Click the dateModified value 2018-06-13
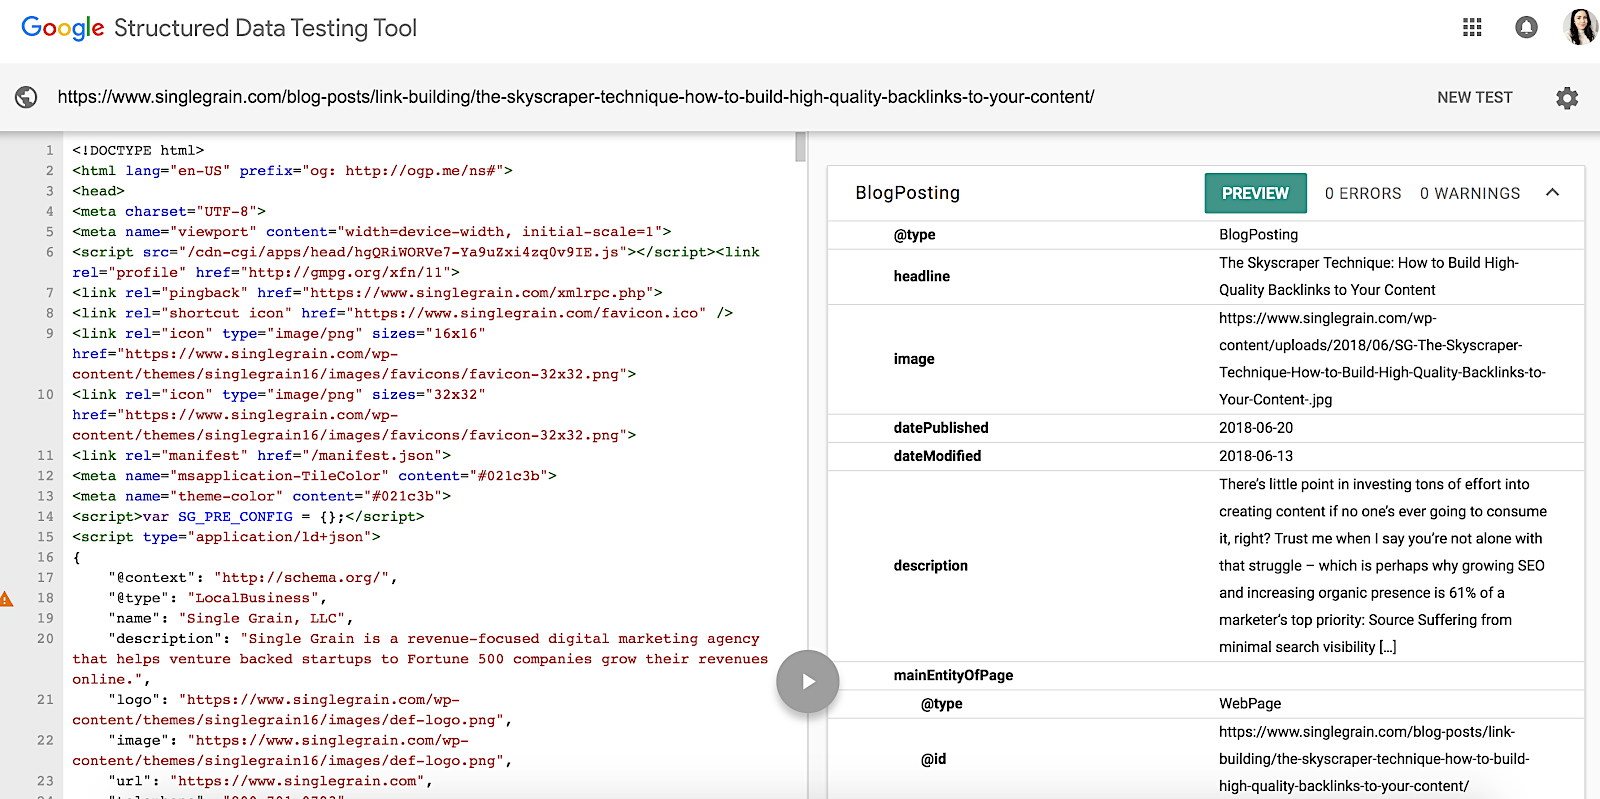Viewport: 1600px width, 799px height. 1256,456
